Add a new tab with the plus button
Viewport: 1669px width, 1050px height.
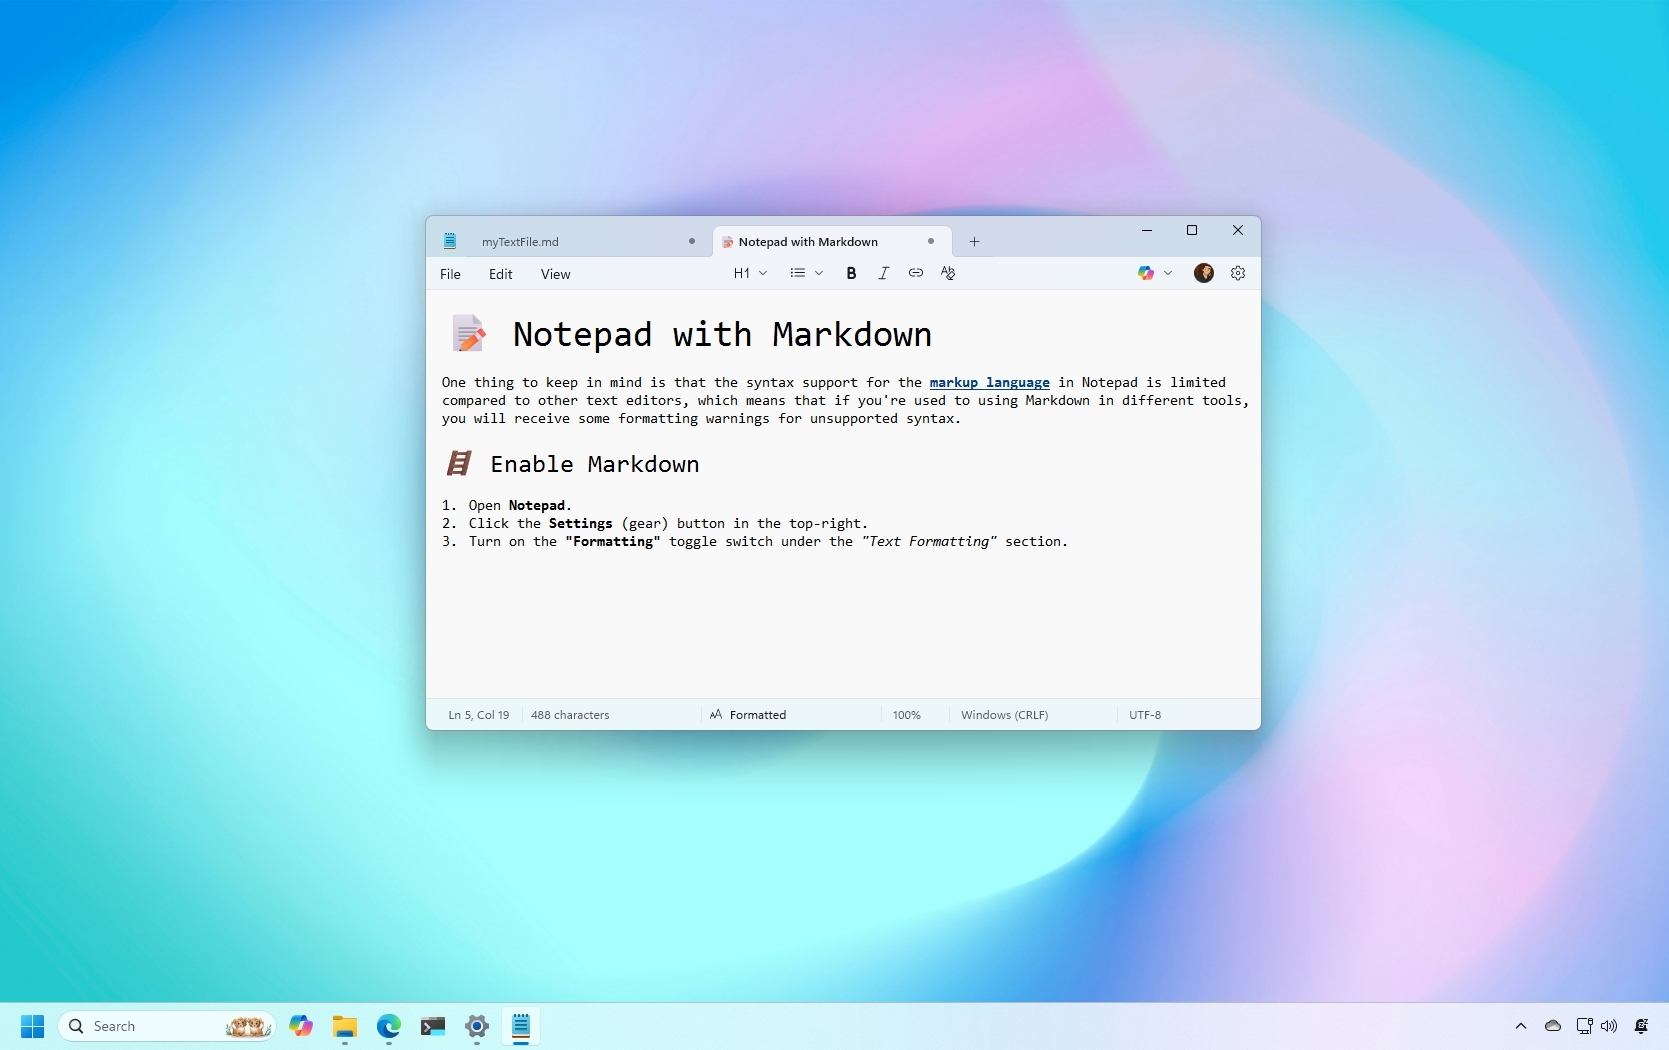point(974,241)
